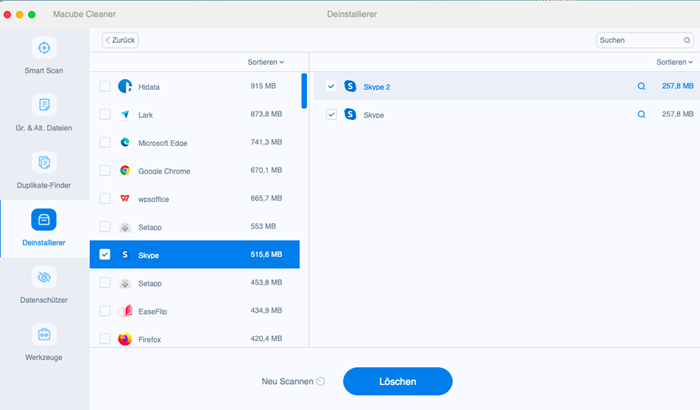Select the Deinstallierer sidebar icon

click(x=44, y=220)
